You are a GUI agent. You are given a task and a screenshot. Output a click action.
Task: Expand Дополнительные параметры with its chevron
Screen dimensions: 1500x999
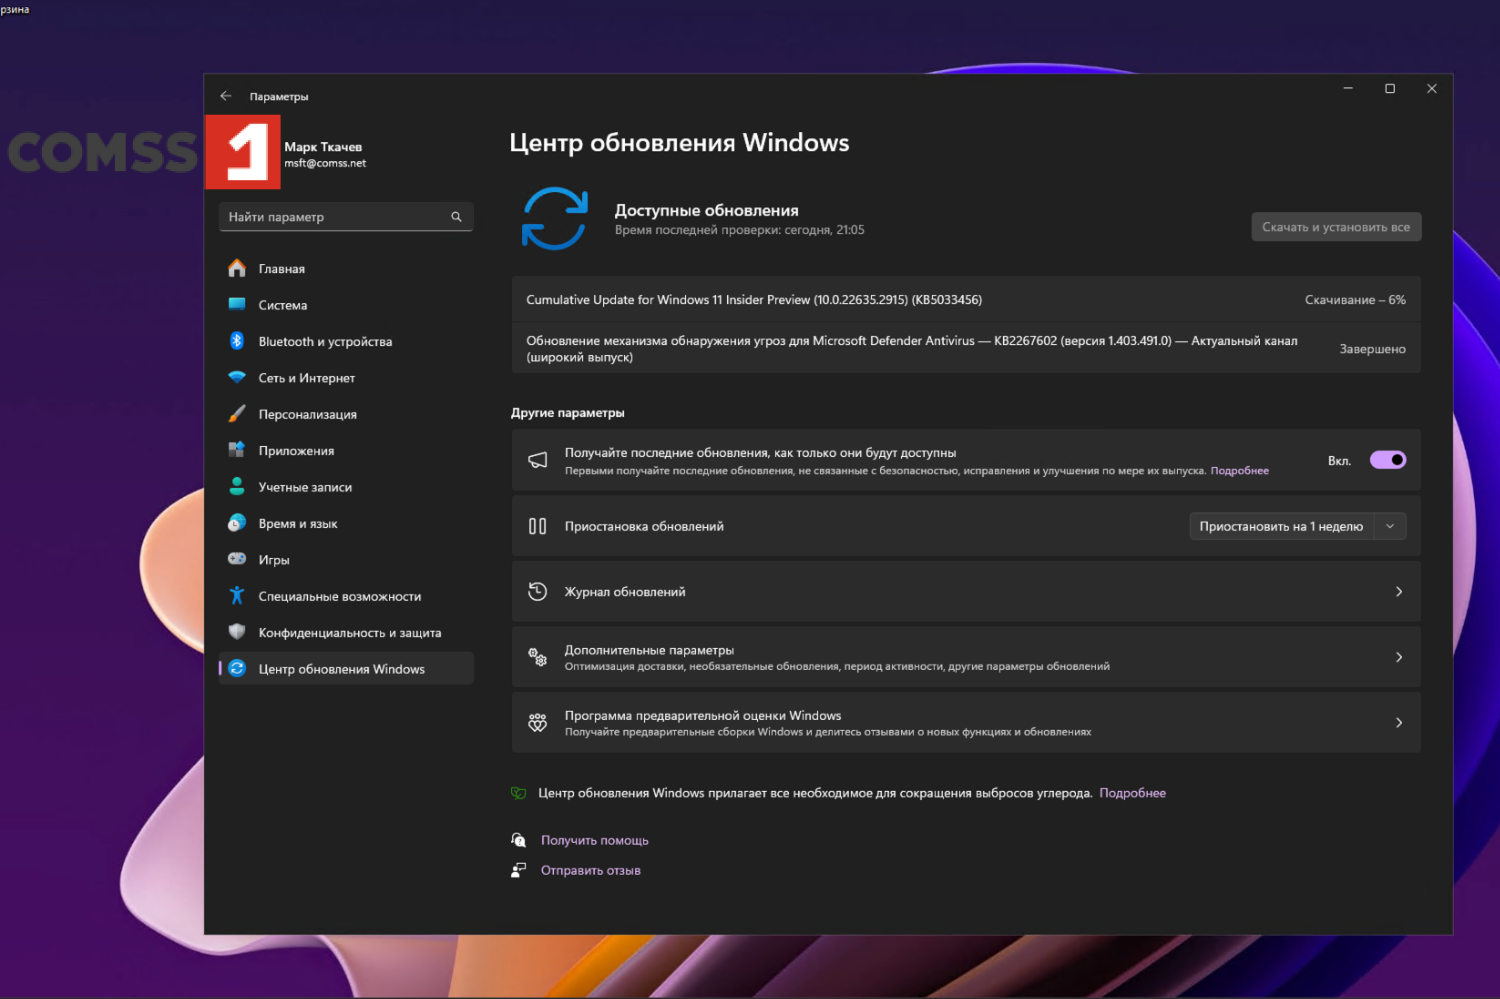[1399, 657]
